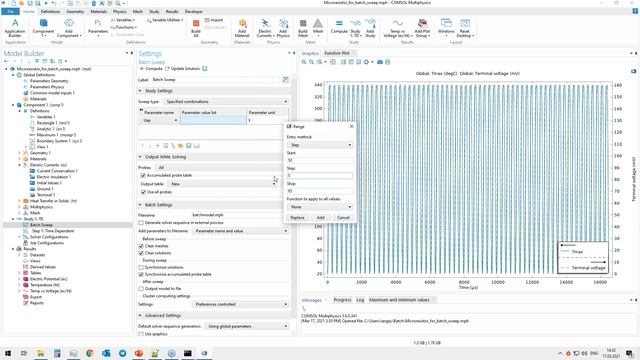Toggle Clear solutions checkbox
This screenshot has width=640, height=360.
pyautogui.click(x=141, y=253)
